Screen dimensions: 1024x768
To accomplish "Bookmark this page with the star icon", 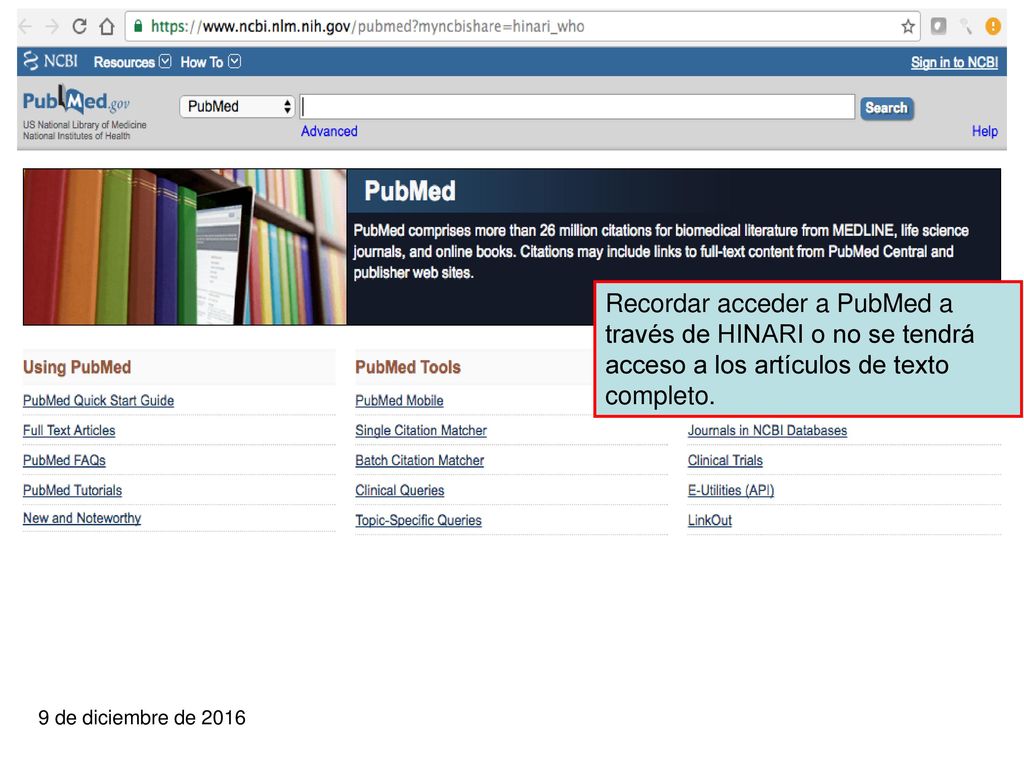I will tap(908, 27).
